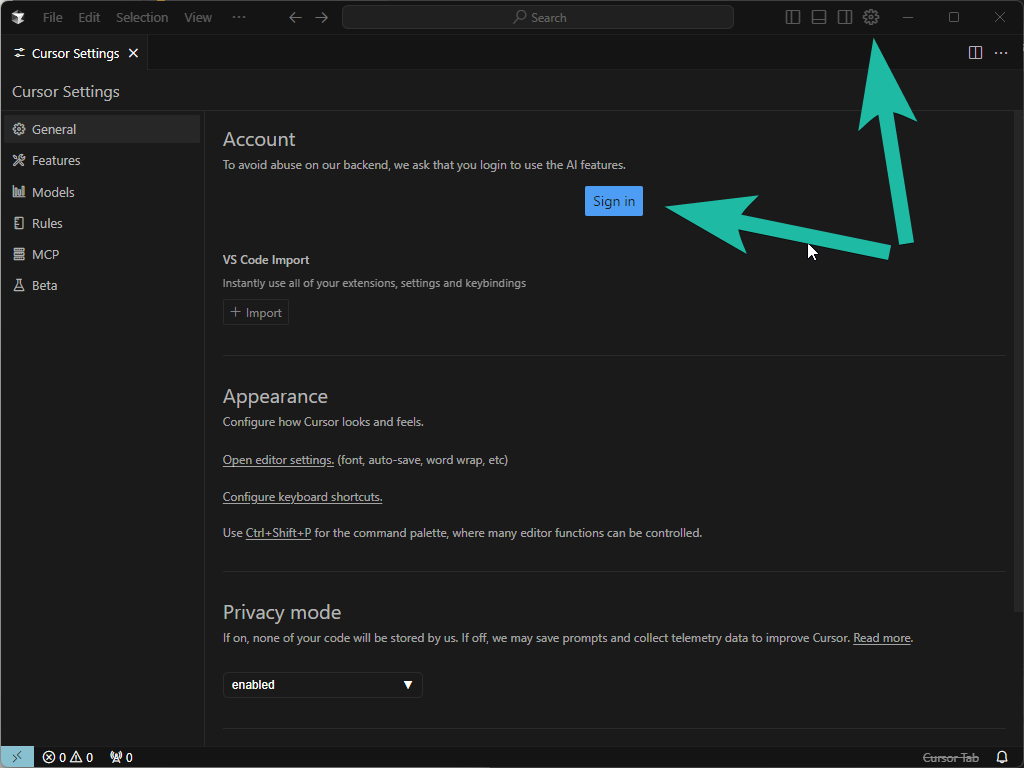Follow the Open editor settings link

point(278,460)
